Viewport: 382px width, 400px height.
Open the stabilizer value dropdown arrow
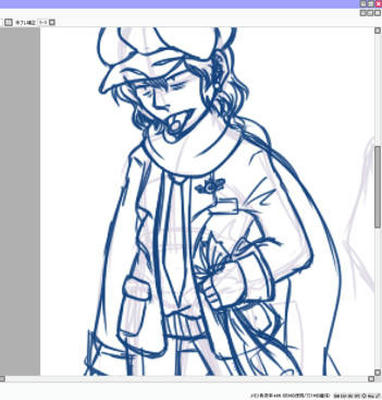pos(52,22)
